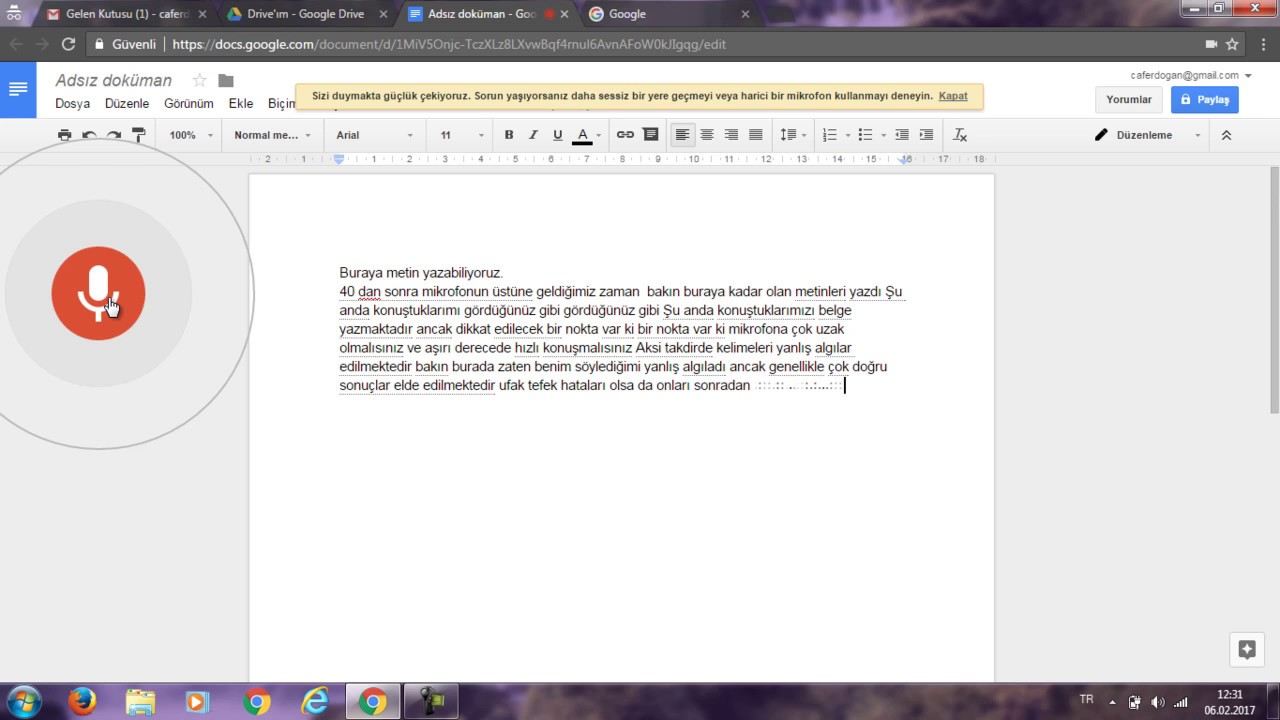
Task: Click the paint format roller icon
Action: [139, 135]
